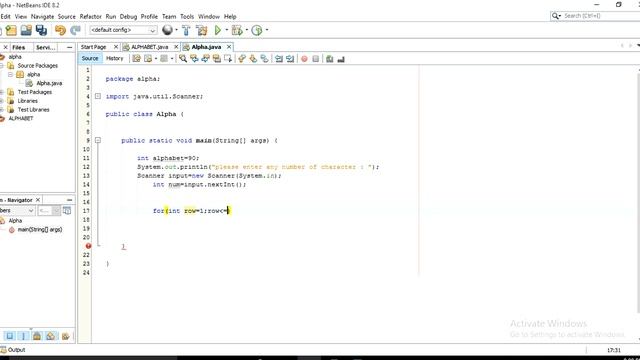Click the browser globe icon

pyautogui.click(x=167, y=30)
